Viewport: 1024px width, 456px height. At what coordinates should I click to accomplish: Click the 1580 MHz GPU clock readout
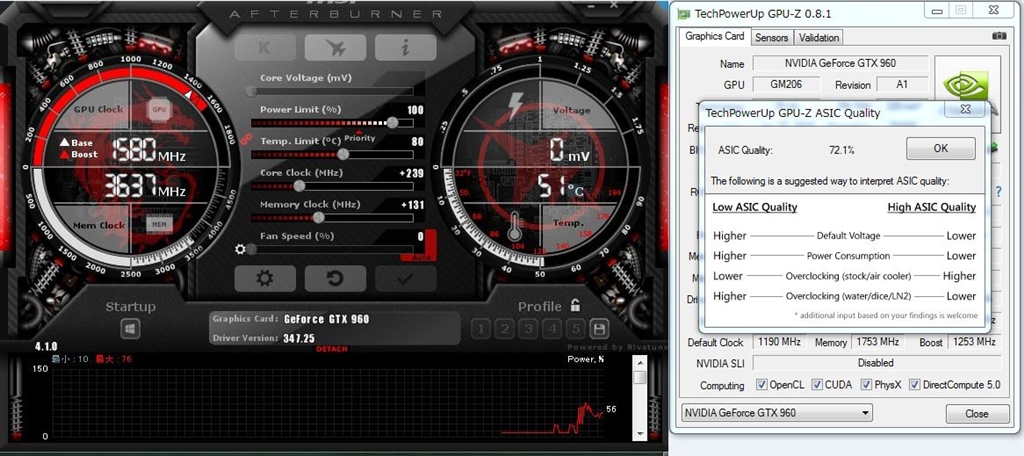(x=149, y=150)
